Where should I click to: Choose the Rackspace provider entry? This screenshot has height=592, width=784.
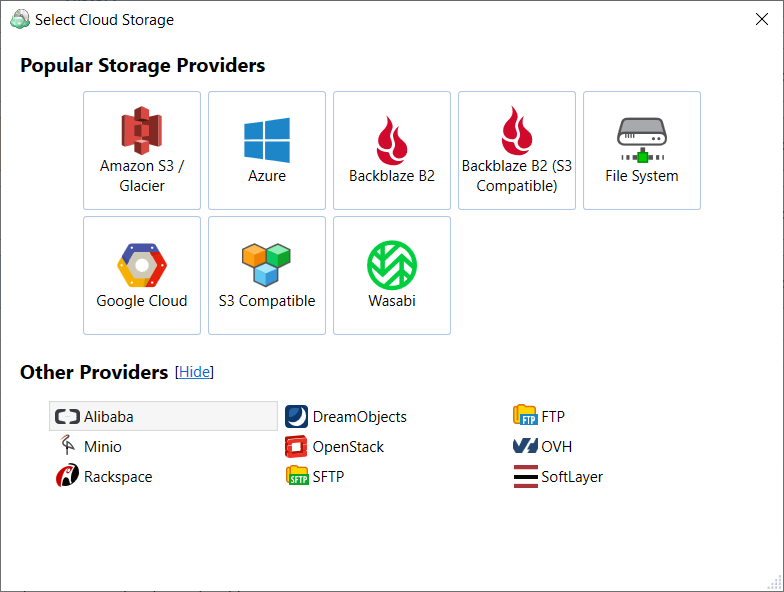117,477
